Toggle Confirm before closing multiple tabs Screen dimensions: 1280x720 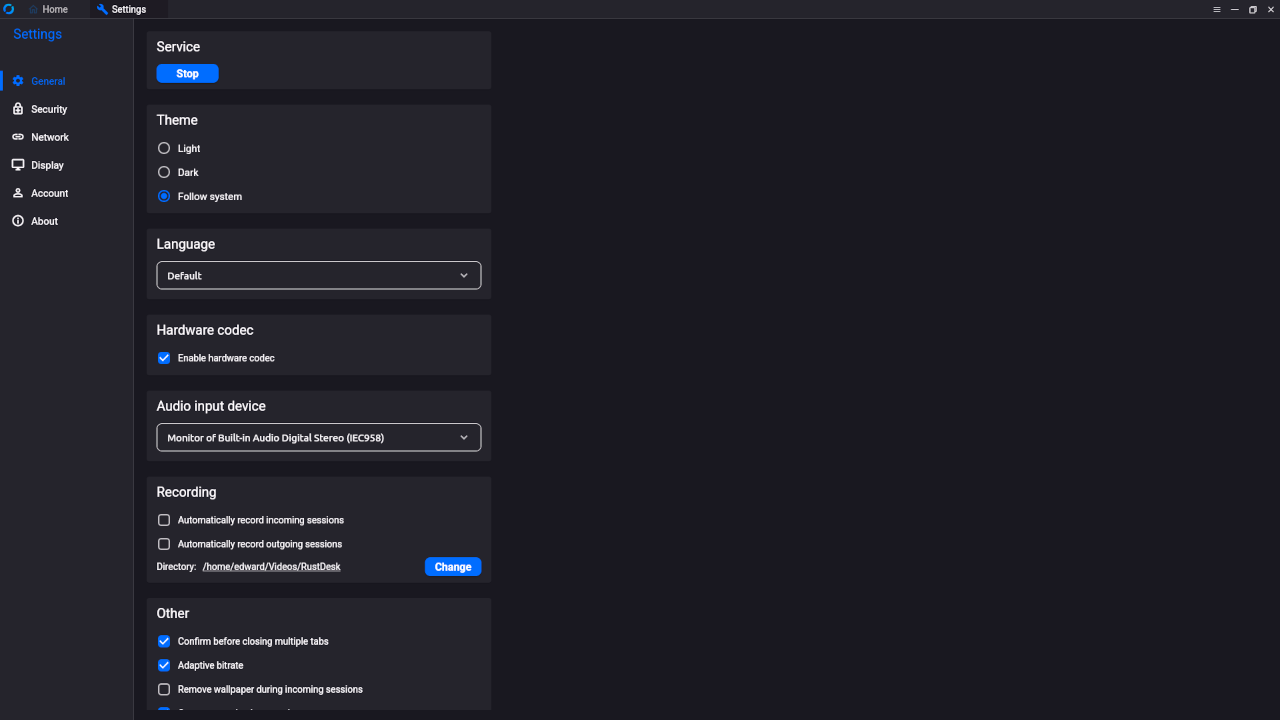point(164,641)
